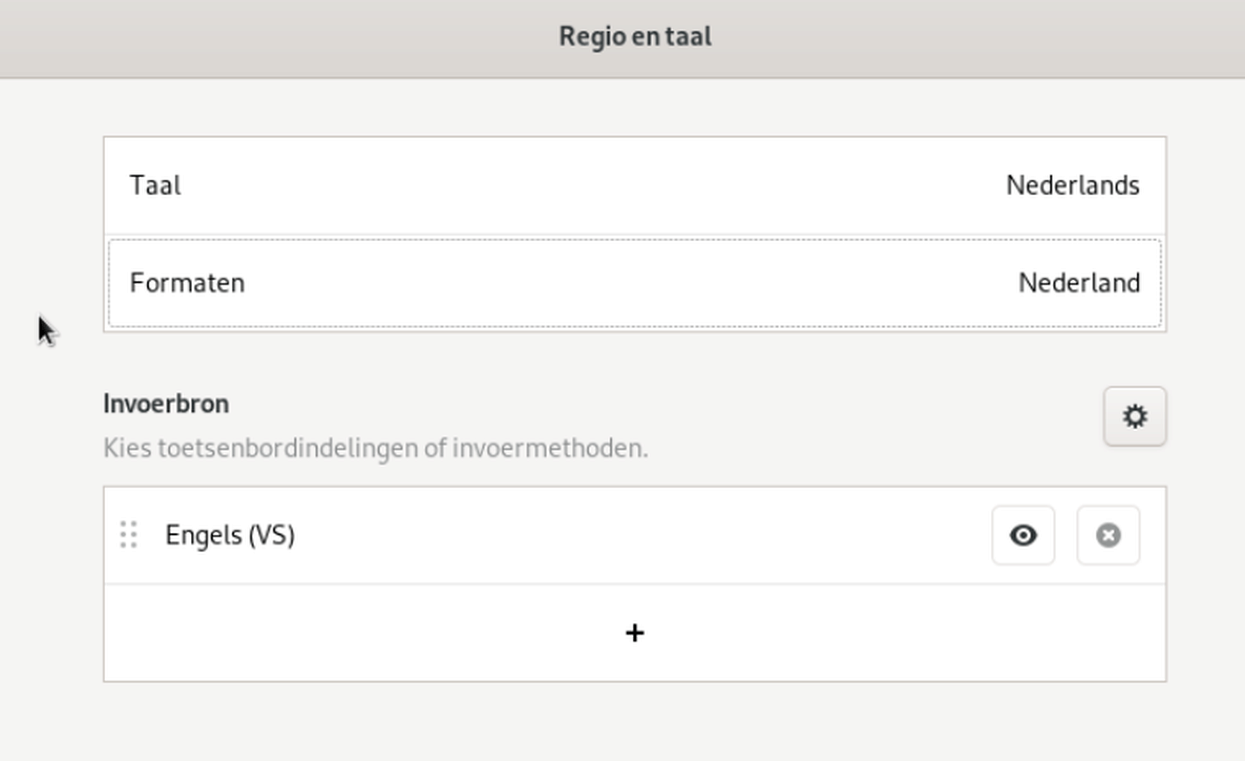Click the Formaten label text
Image resolution: width=1245 pixels, height=761 pixels.
point(187,283)
